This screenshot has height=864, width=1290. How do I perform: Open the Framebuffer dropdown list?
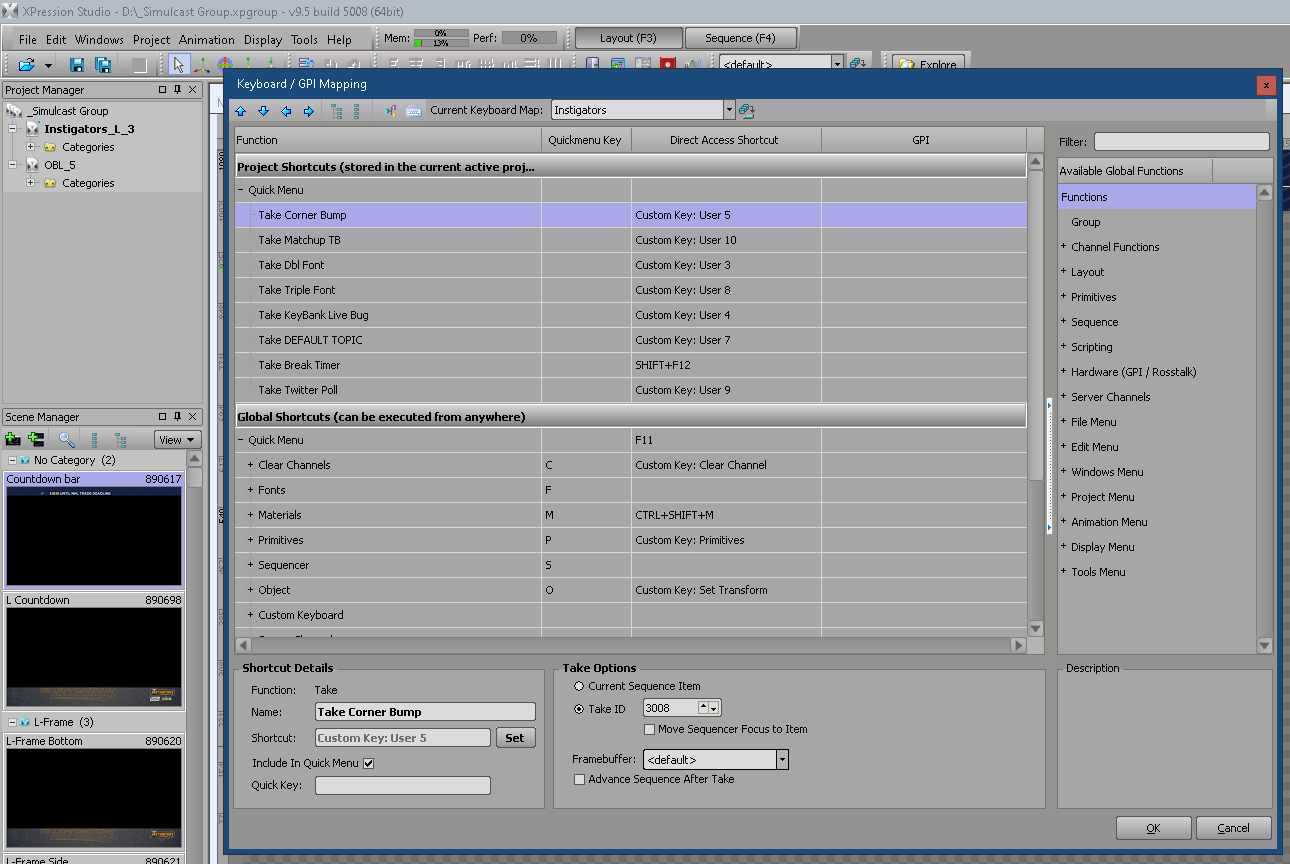tap(782, 760)
